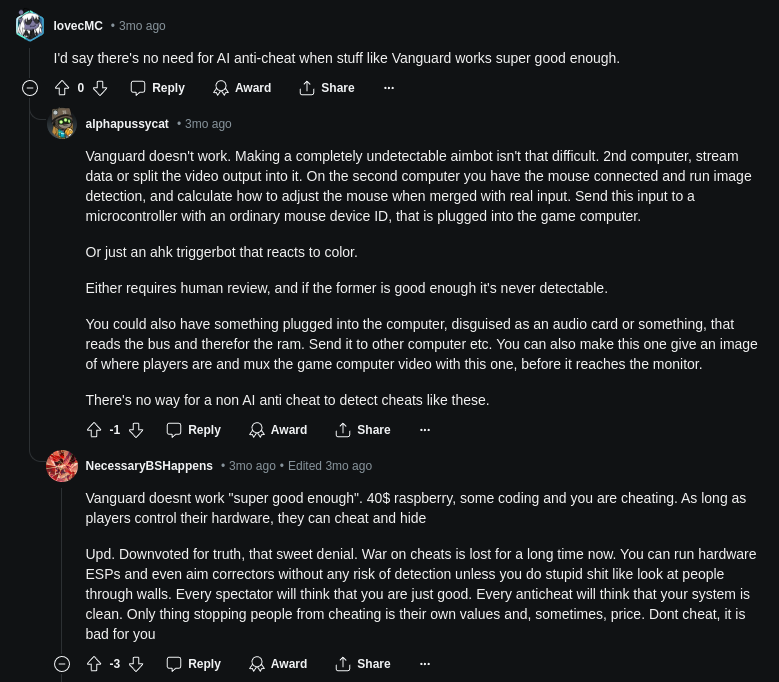Reply to alphapussycat's comment

(x=194, y=430)
